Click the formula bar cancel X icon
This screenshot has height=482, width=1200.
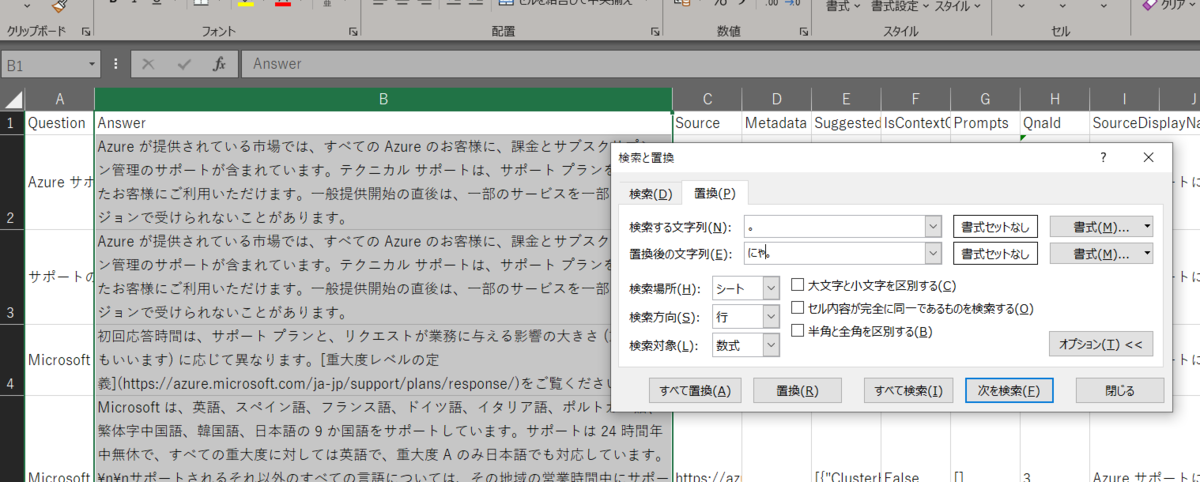(149, 64)
